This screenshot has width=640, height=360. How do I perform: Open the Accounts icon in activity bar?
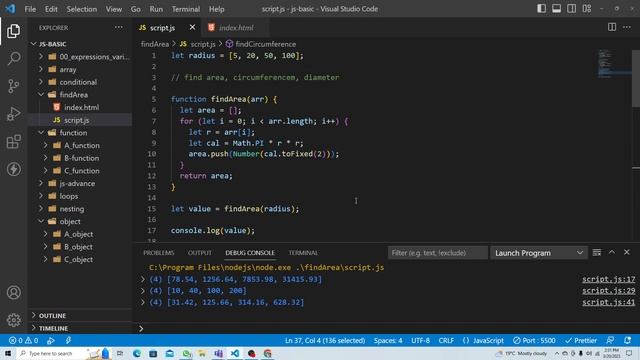tap(13, 292)
